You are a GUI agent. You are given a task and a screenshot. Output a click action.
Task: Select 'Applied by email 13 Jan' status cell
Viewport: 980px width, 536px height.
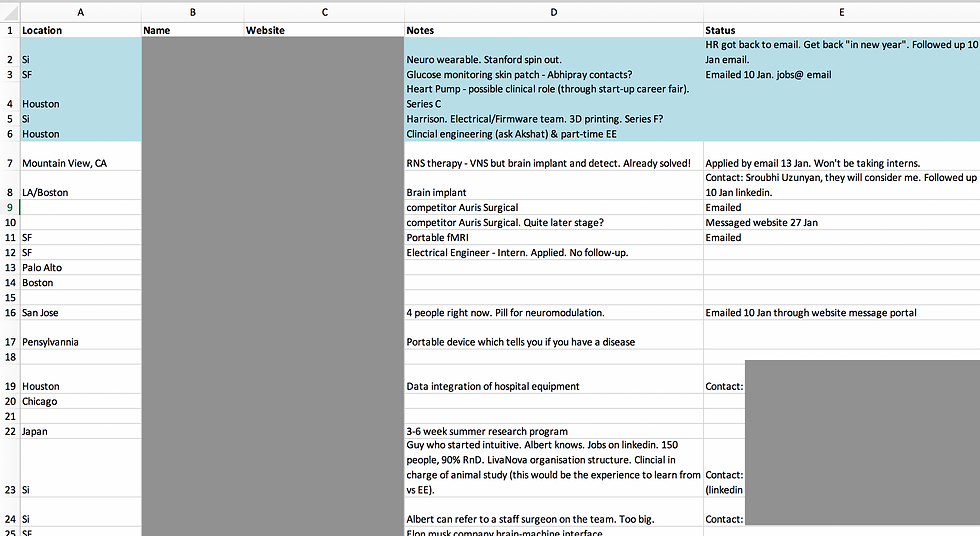841,156
